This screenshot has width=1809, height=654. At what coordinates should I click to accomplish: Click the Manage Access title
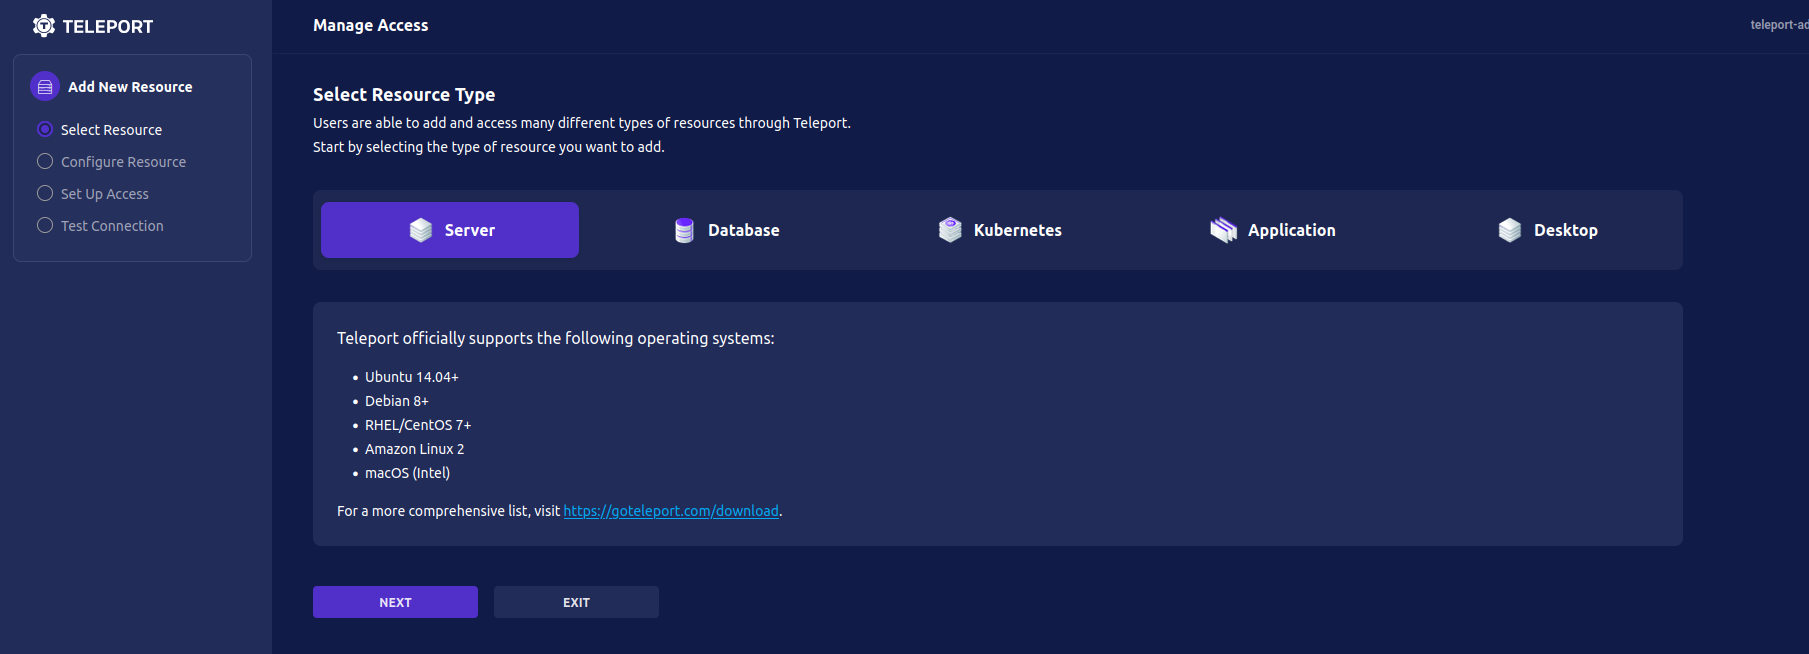tap(370, 25)
